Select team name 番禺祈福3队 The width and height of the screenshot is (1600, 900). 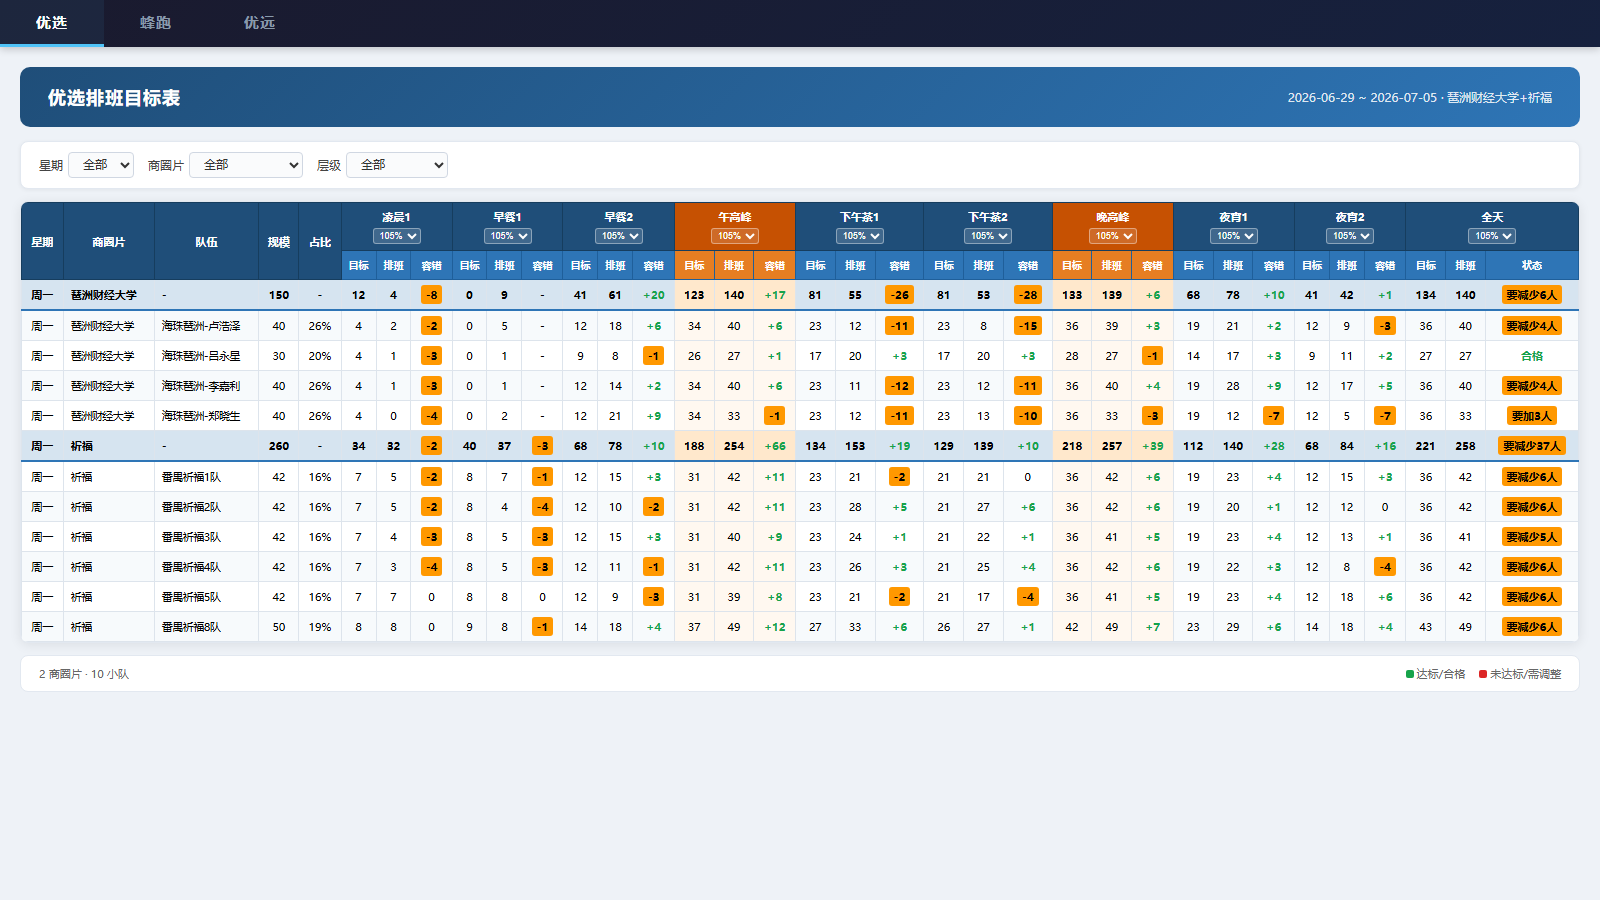click(191, 537)
